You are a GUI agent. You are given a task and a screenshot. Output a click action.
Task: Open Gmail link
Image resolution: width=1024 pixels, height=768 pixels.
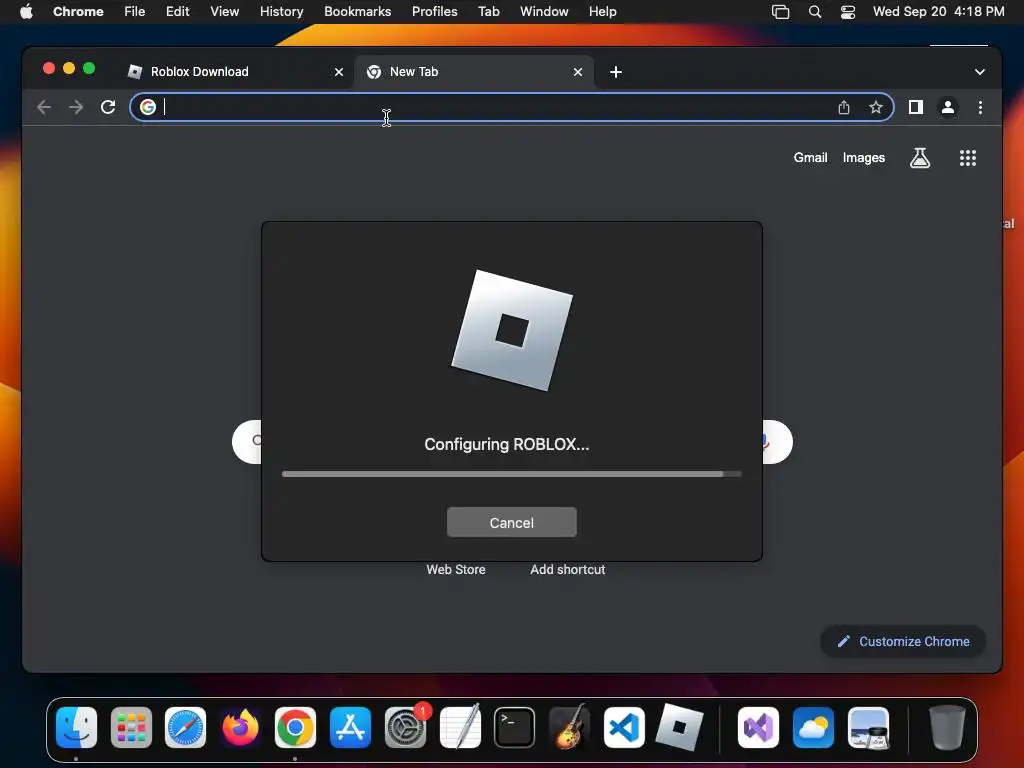coord(810,157)
